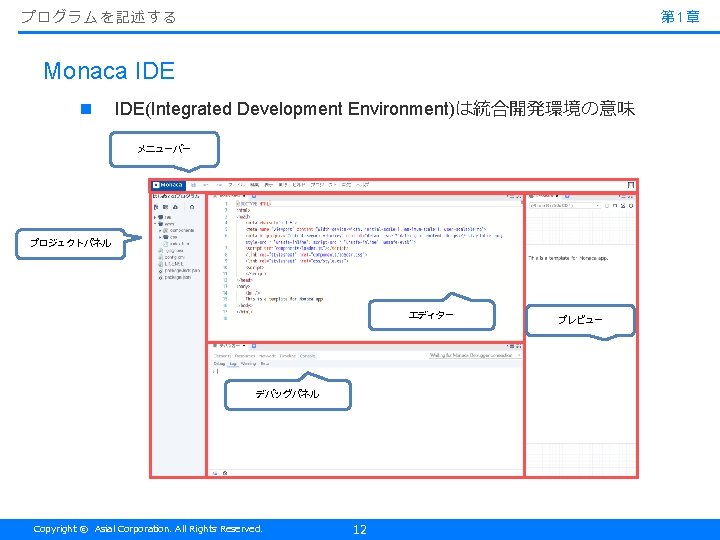Screen dimensions: 720x540
Task: Switch to the Network debugger tab
Action: (x=268, y=356)
